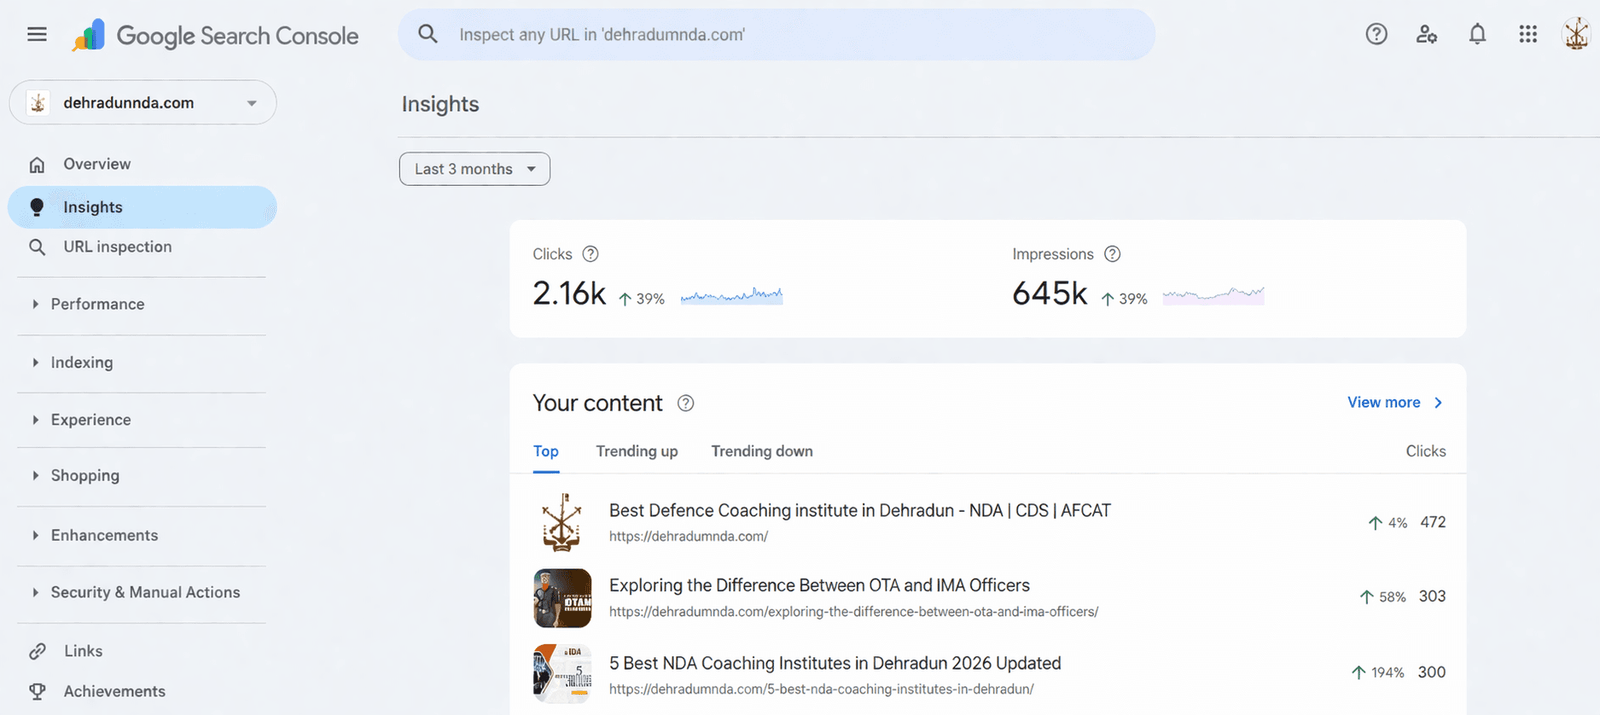This screenshot has height=715, width=1600.
Task: Expand the Security & Manual Actions section
Action: point(145,592)
